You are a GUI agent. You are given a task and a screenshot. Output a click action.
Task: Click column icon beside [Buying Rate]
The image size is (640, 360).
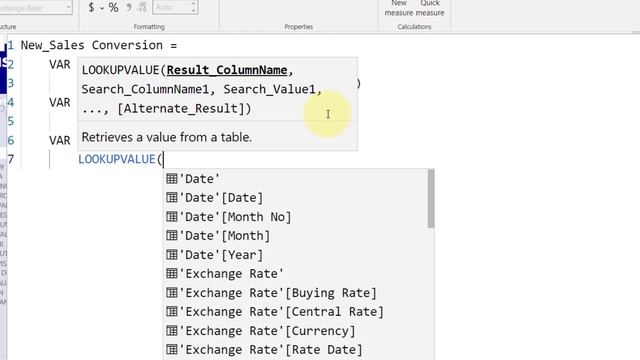tap(172, 293)
